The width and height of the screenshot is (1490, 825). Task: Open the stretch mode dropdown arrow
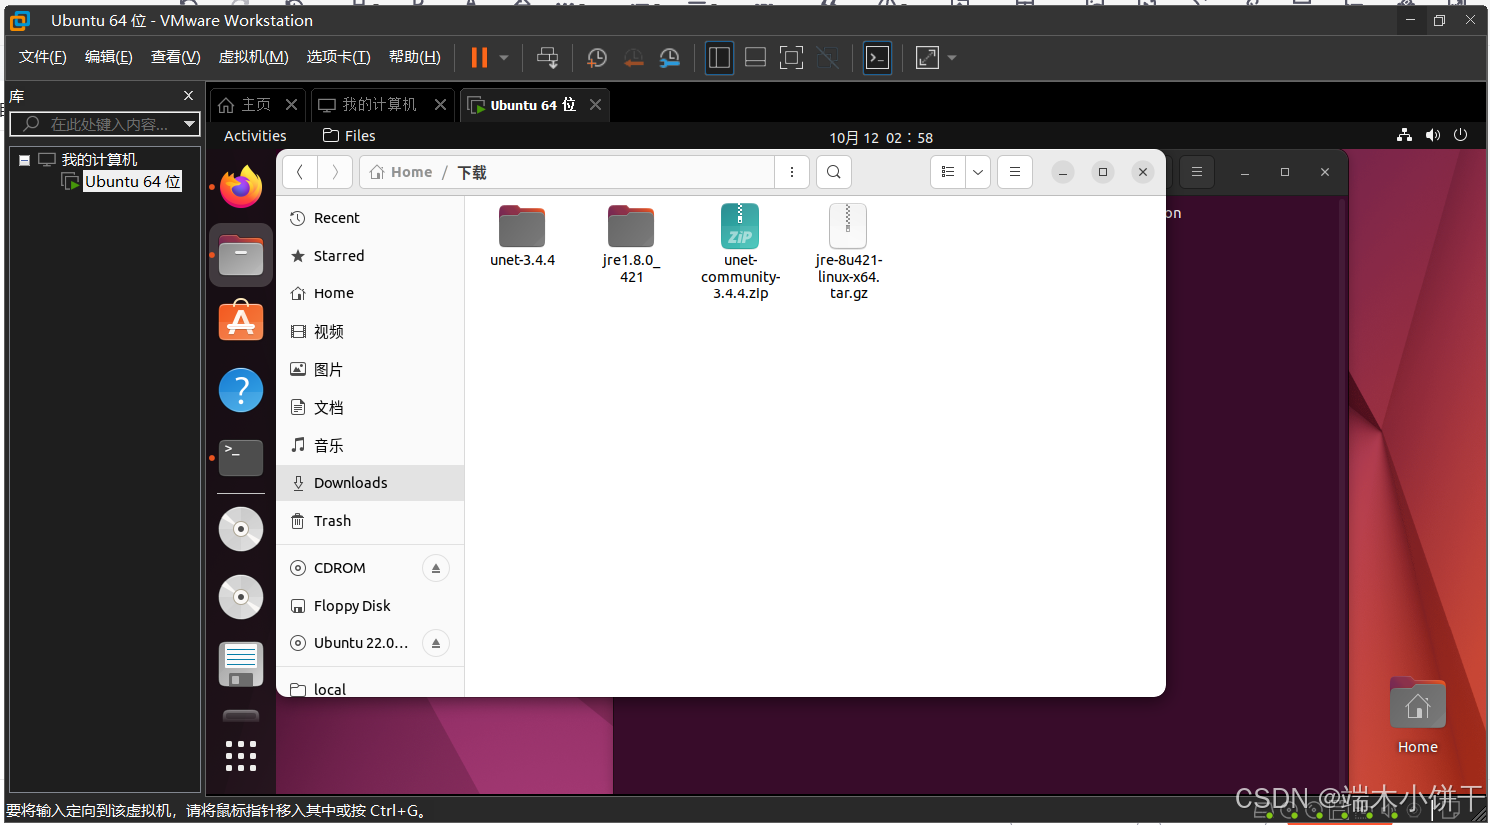pyautogui.click(x=952, y=57)
